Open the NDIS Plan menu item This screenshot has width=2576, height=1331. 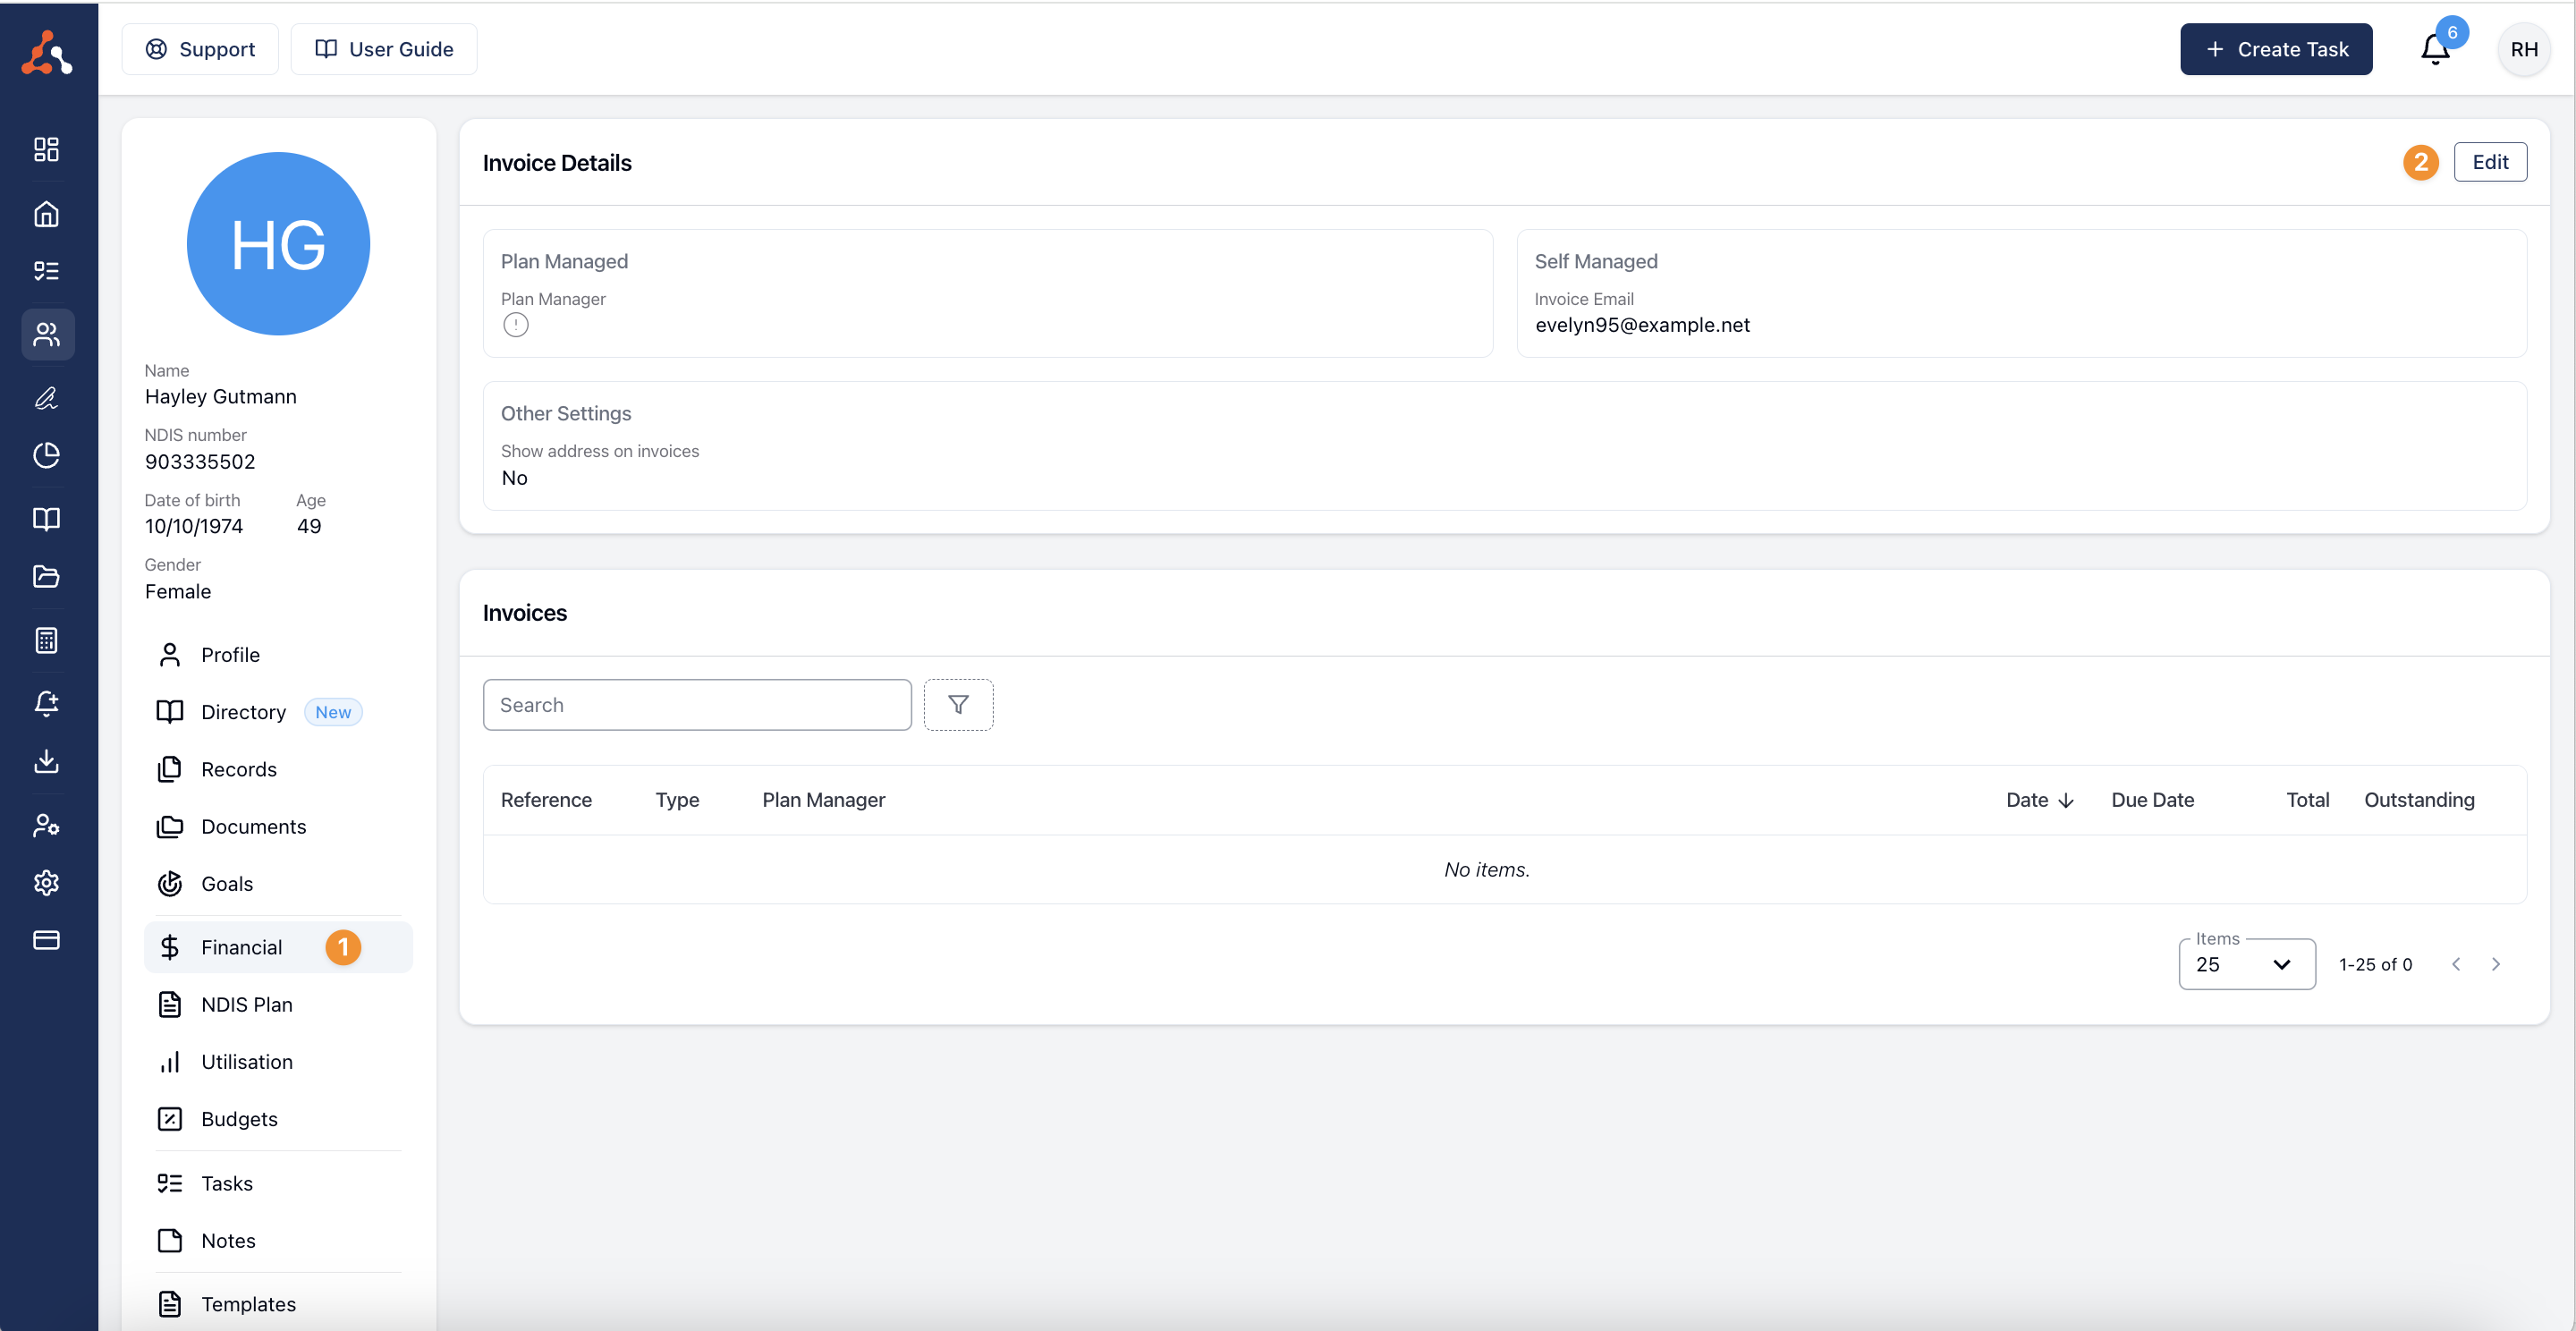coord(246,1004)
